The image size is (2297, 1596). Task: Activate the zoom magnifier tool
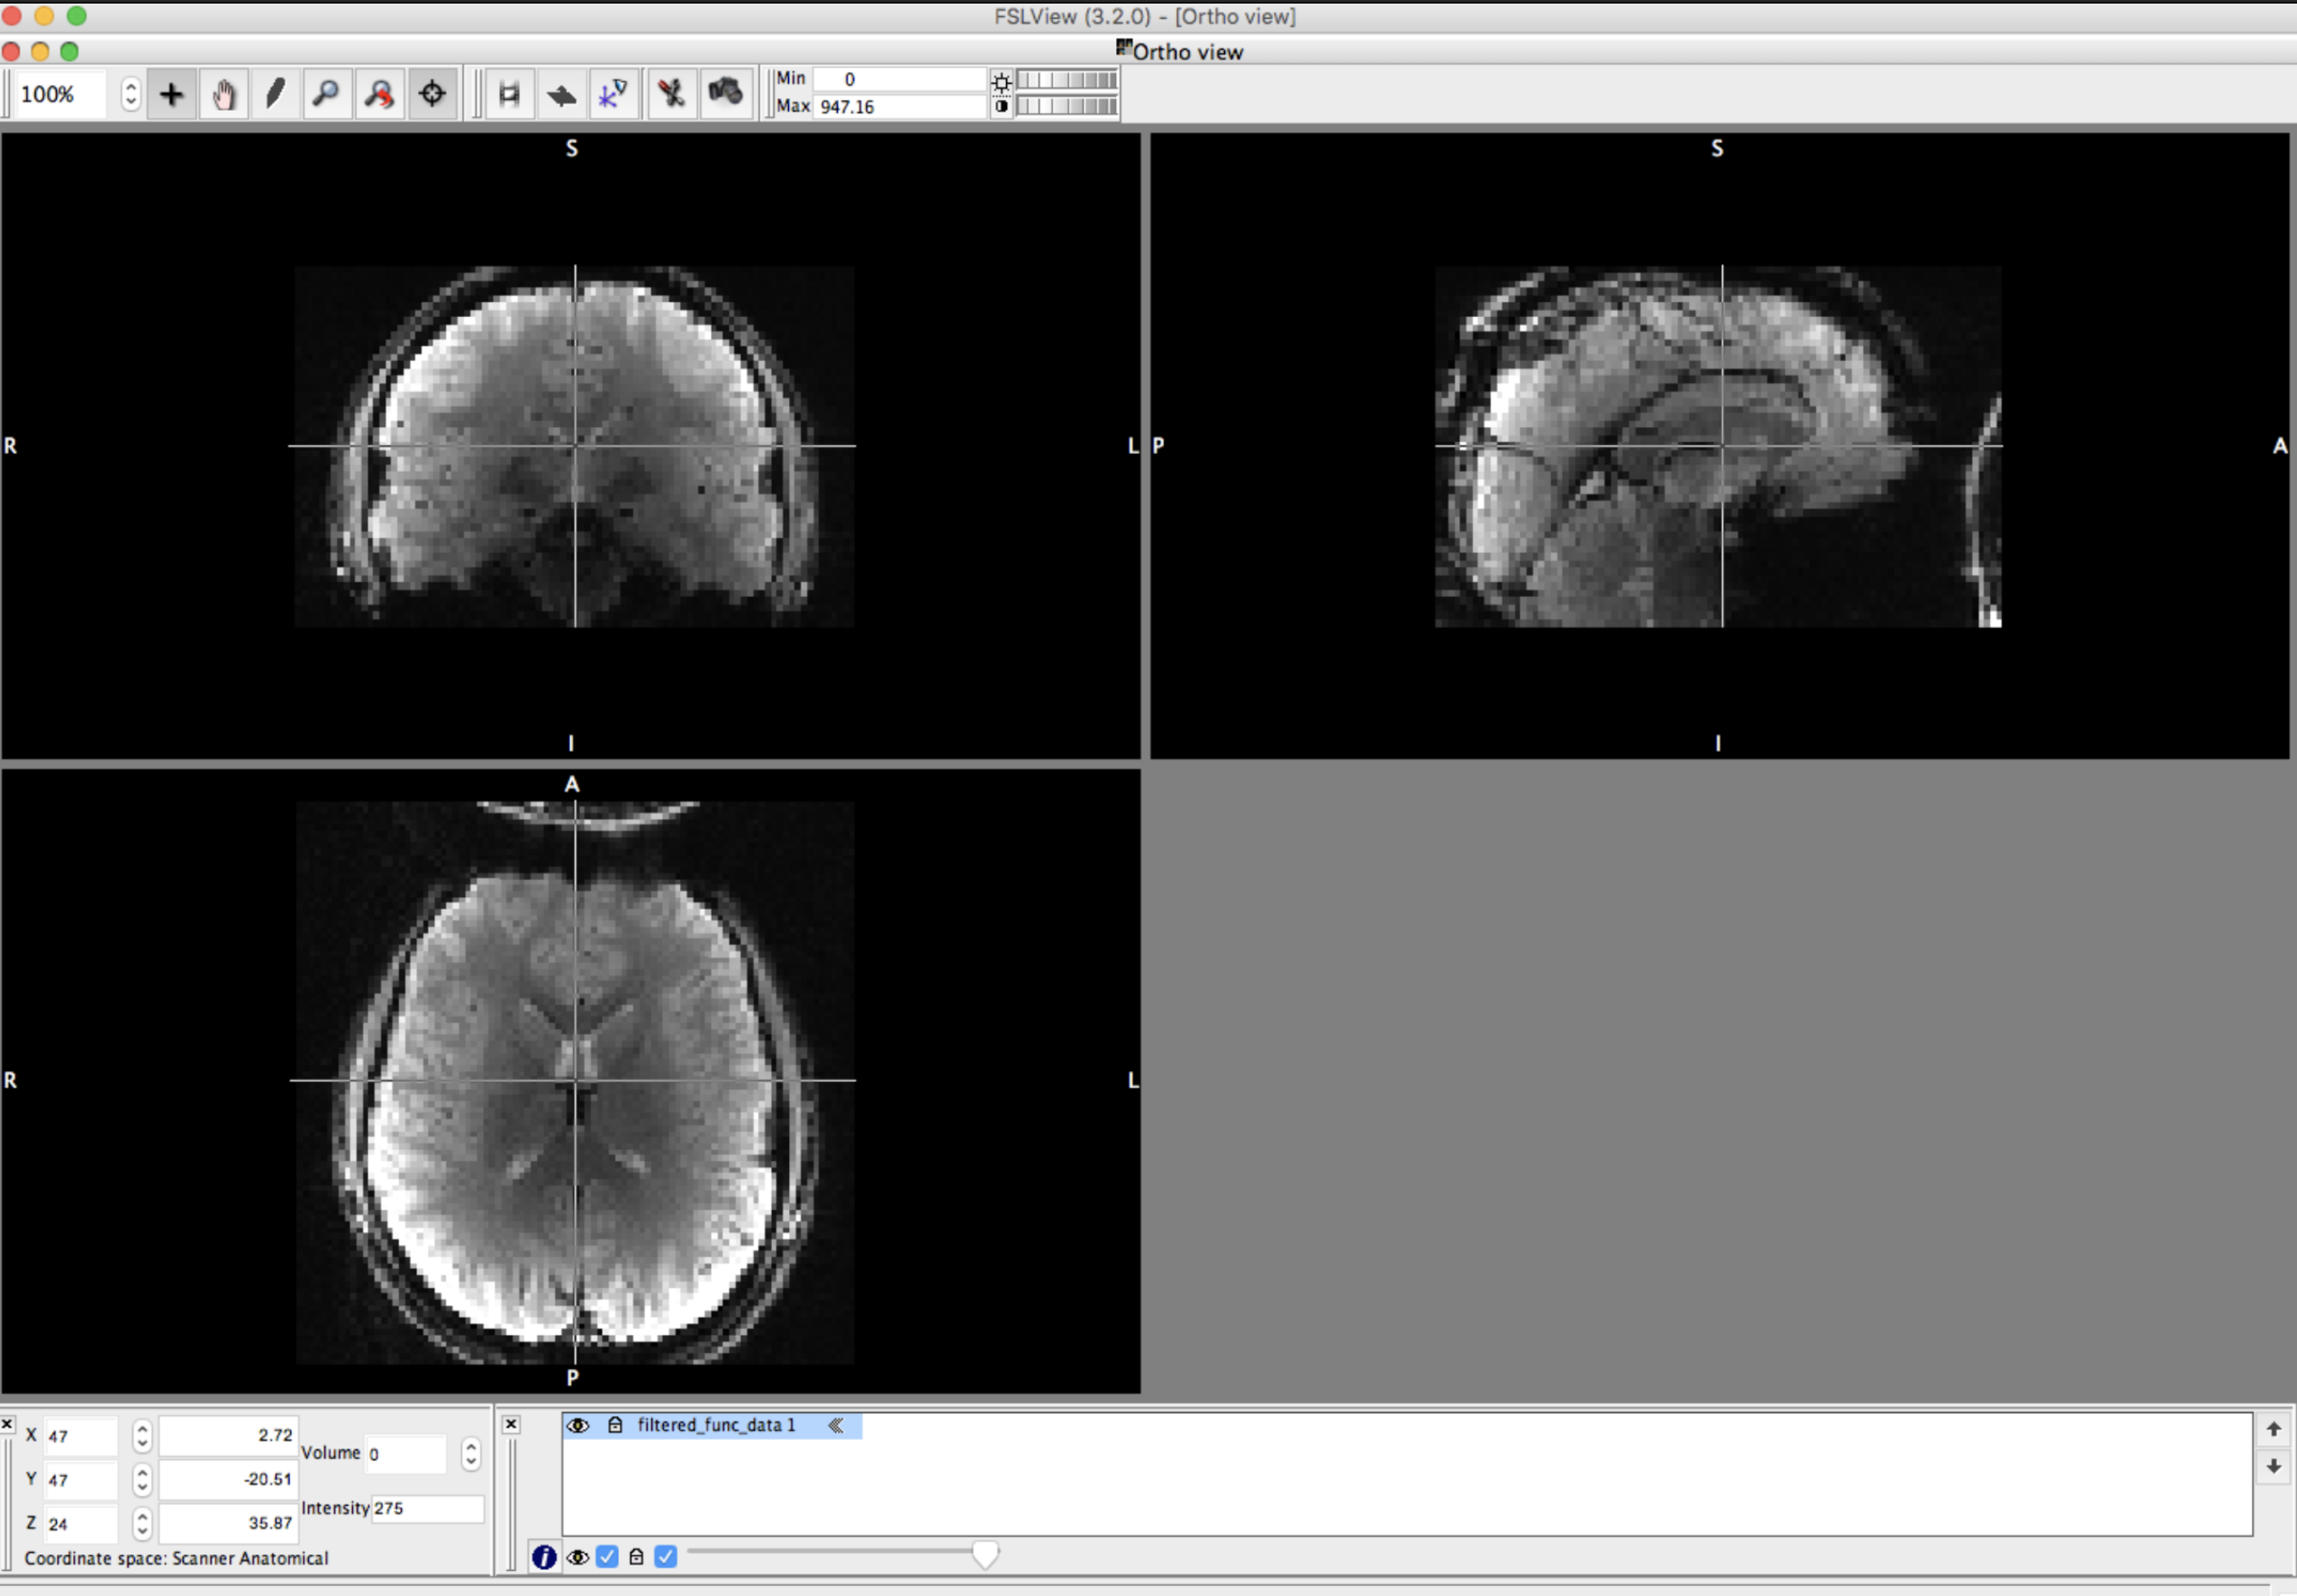(x=328, y=93)
